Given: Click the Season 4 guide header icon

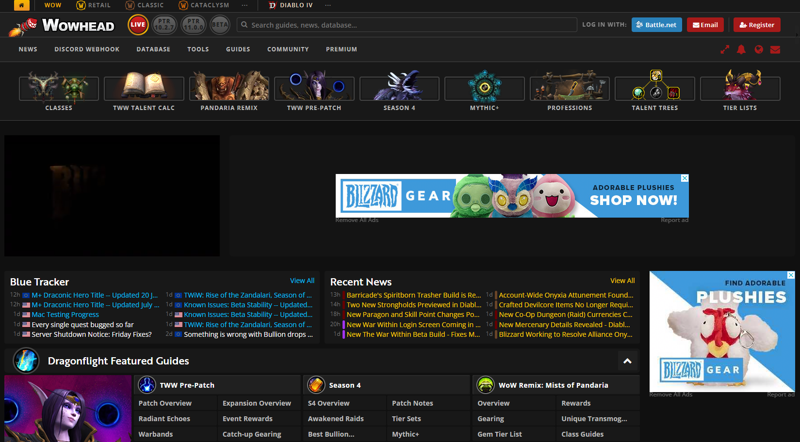Looking at the screenshot, I should click(316, 385).
